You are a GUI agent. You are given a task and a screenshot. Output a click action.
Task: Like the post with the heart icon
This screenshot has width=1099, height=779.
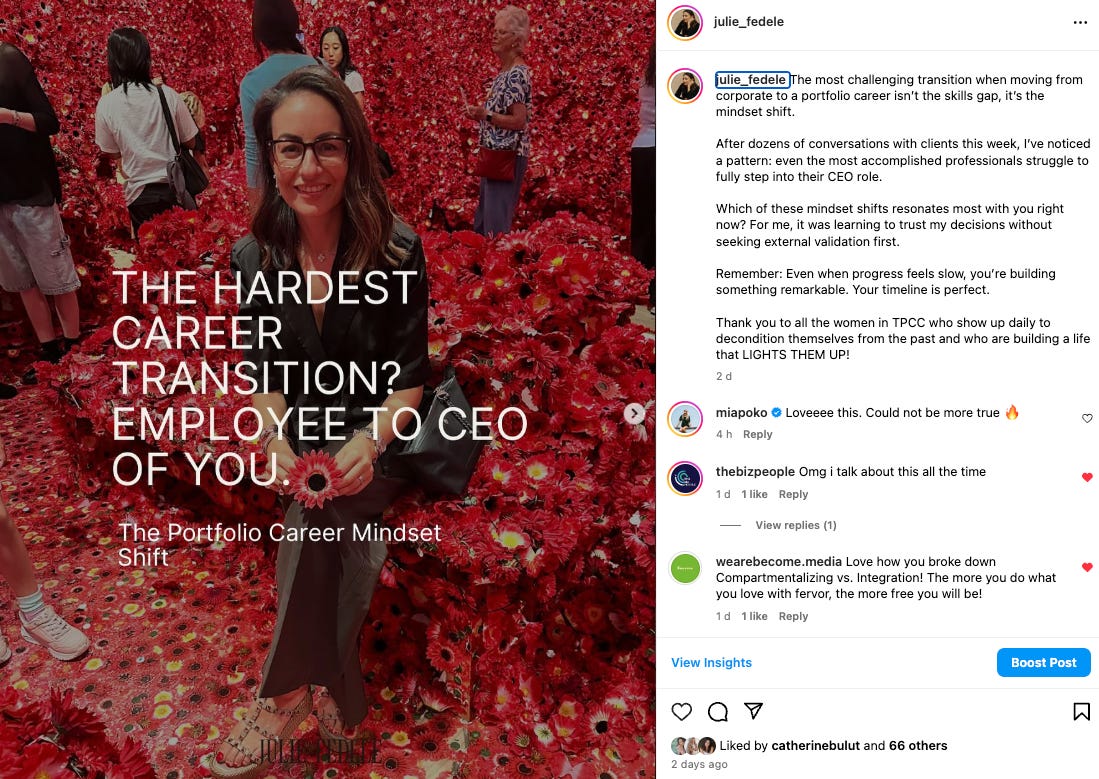point(681,712)
